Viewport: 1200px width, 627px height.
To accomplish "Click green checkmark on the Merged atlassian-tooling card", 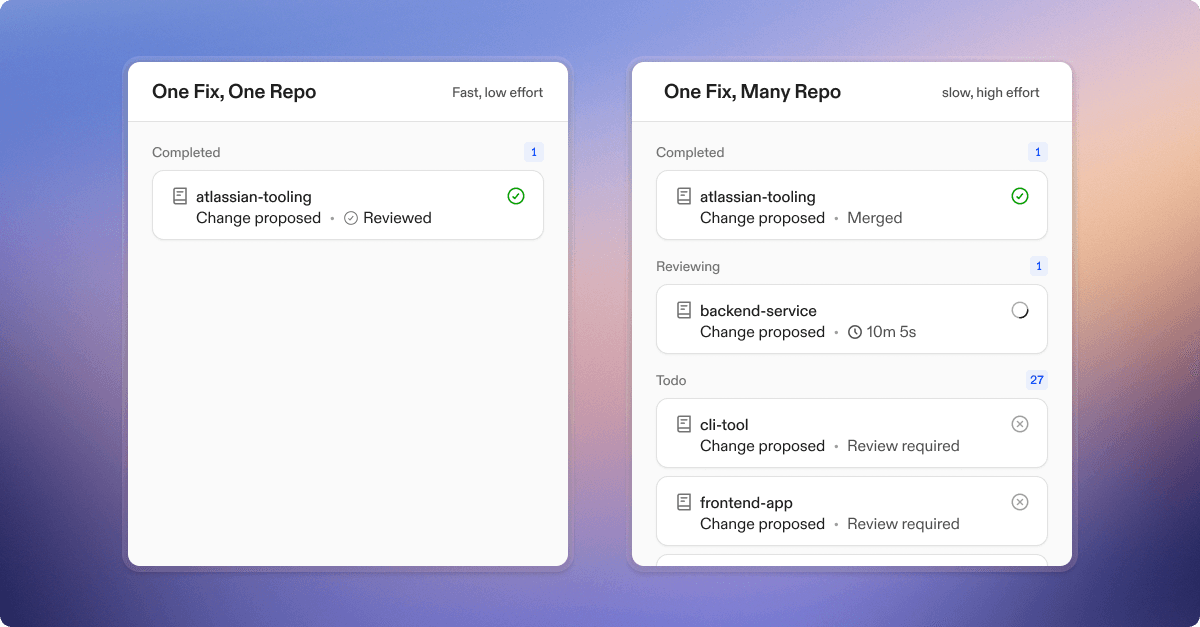I will [1019, 196].
